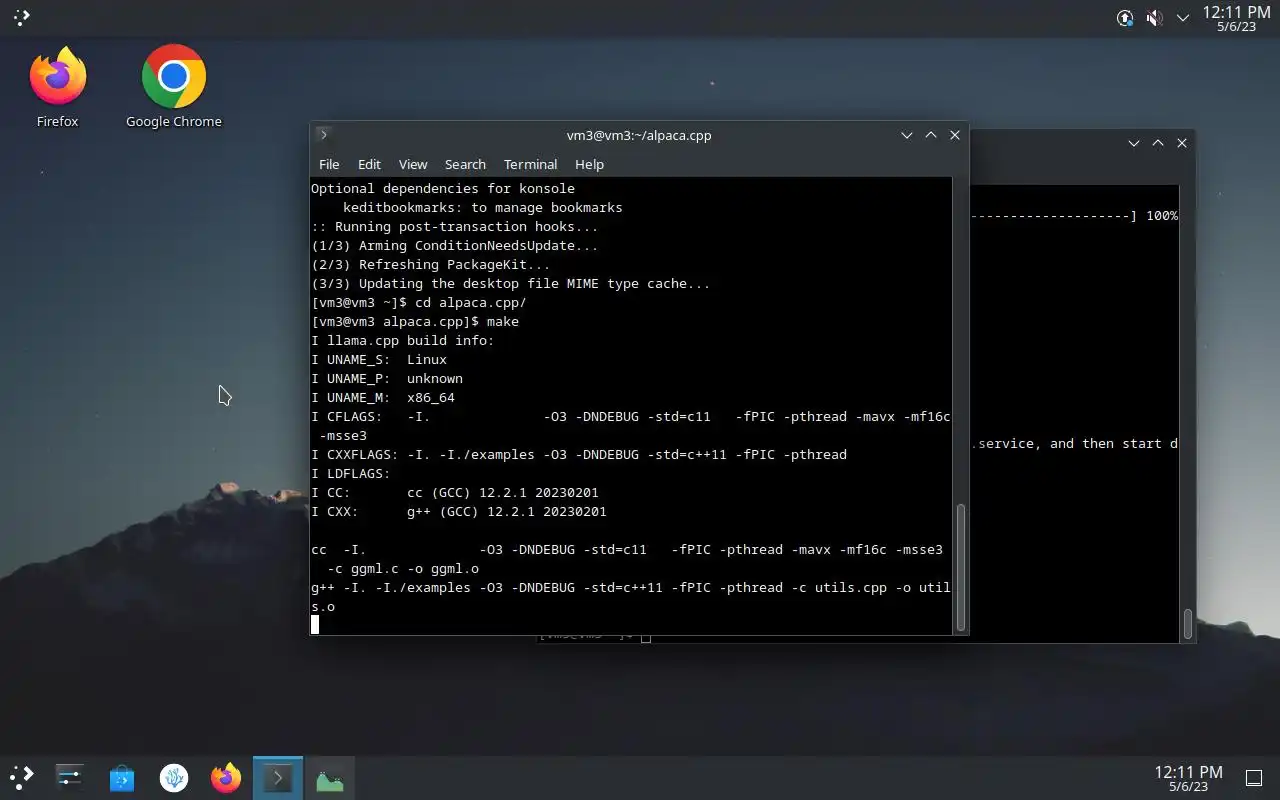Click '(1/3) Arming ConditionNeedsUpdate...' line
The height and width of the screenshot is (800, 1280).
point(455,246)
